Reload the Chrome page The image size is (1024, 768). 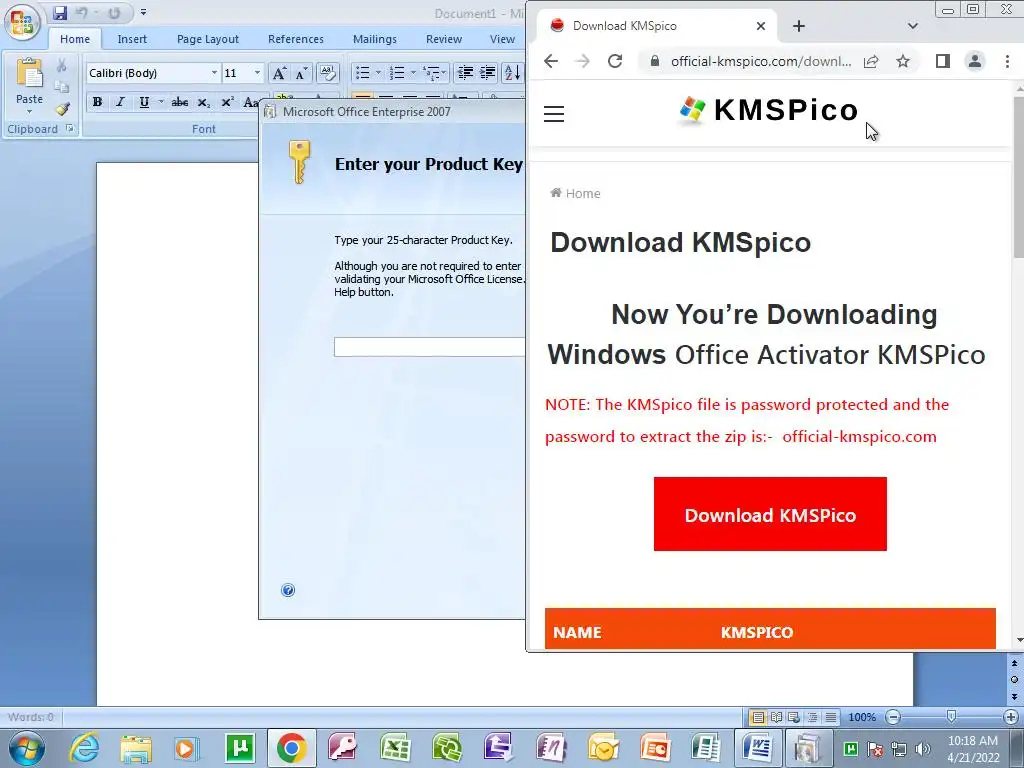click(x=615, y=61)
